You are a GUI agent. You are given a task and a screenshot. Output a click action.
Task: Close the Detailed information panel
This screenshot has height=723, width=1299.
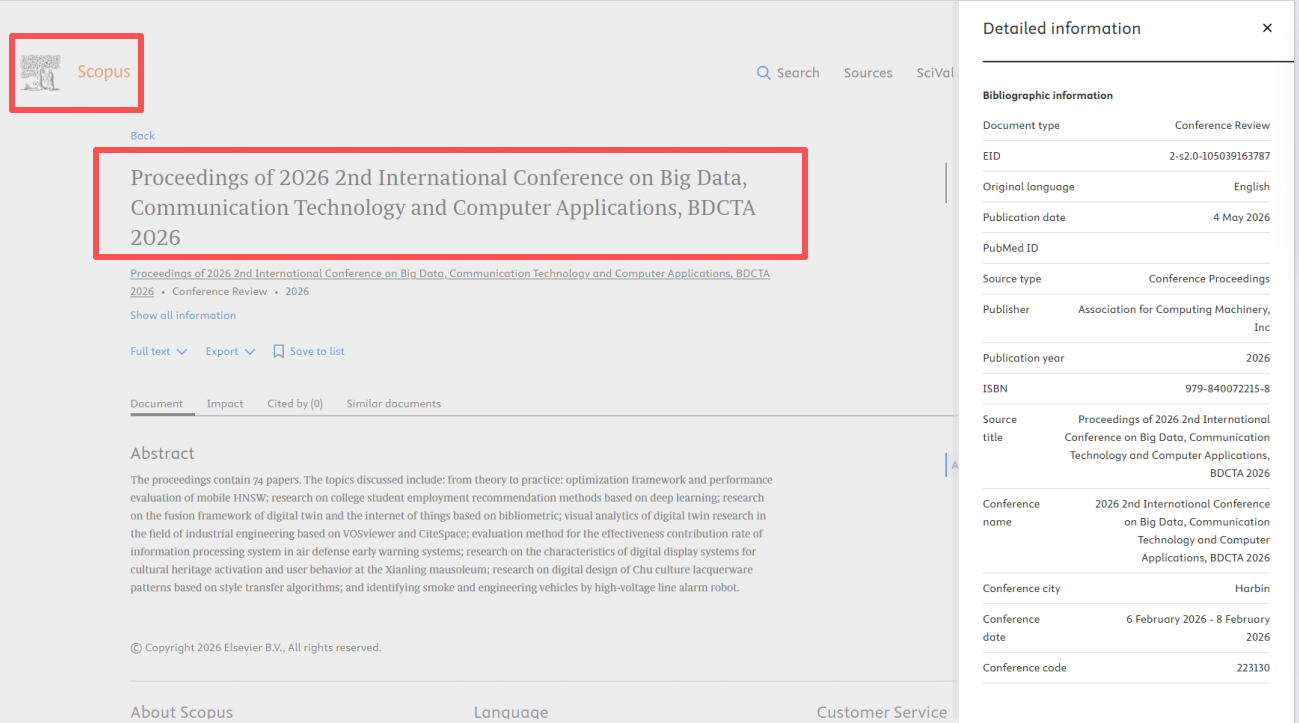1267,28
